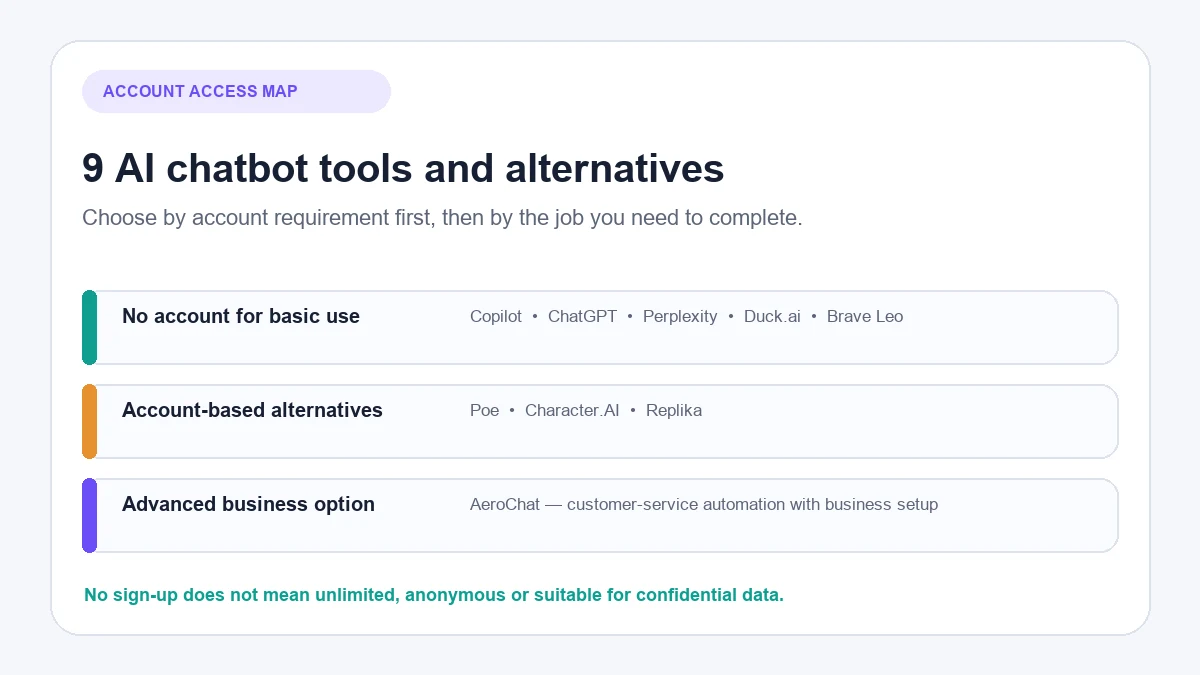Click the 'Advanced business option' label
This screenshot has height=675, width=1200.
[248, 504]
